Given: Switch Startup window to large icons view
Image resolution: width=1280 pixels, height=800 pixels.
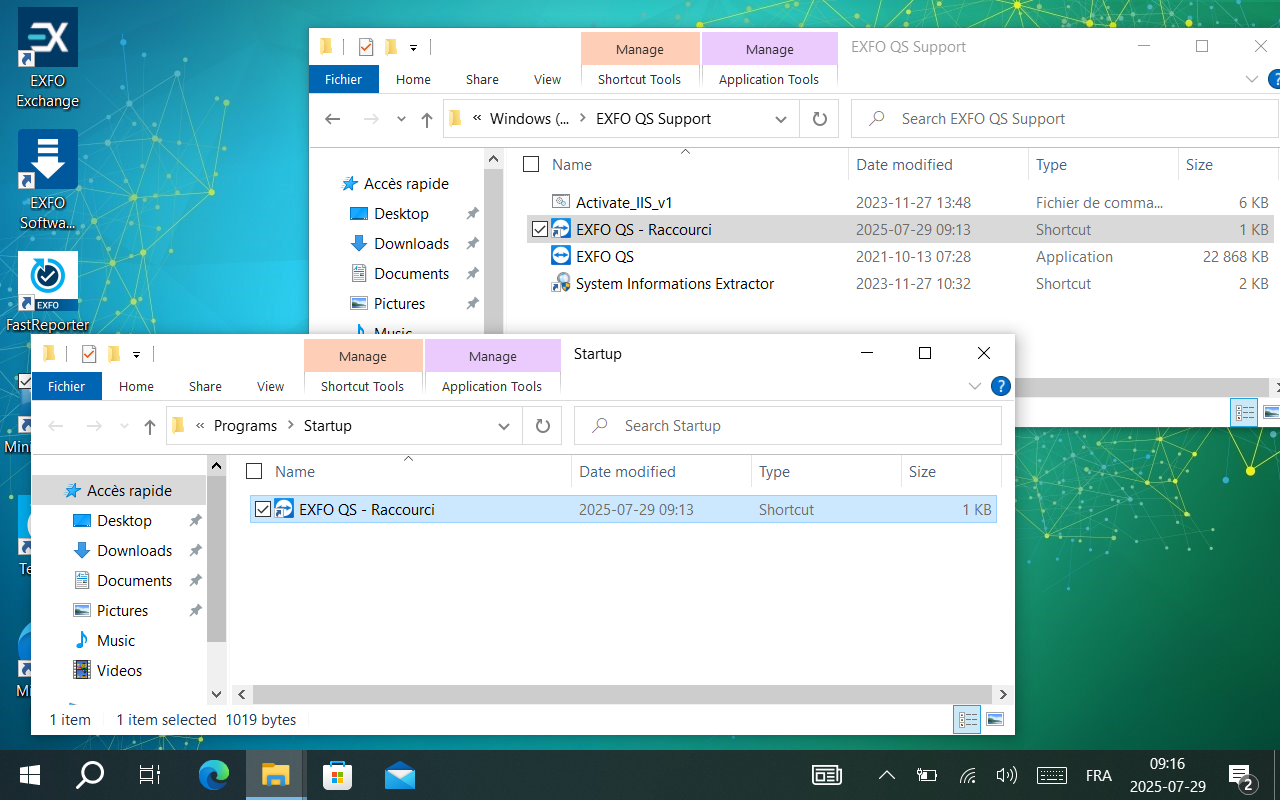Looking at the screenshot, I should click(995, 719).
